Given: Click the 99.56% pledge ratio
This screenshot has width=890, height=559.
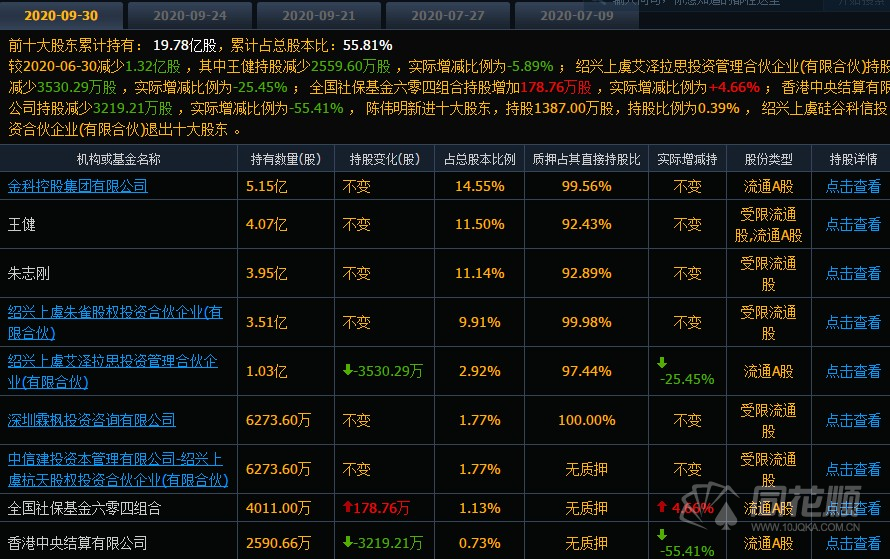Looking at the screenshot, I should (x=586, y=186).
